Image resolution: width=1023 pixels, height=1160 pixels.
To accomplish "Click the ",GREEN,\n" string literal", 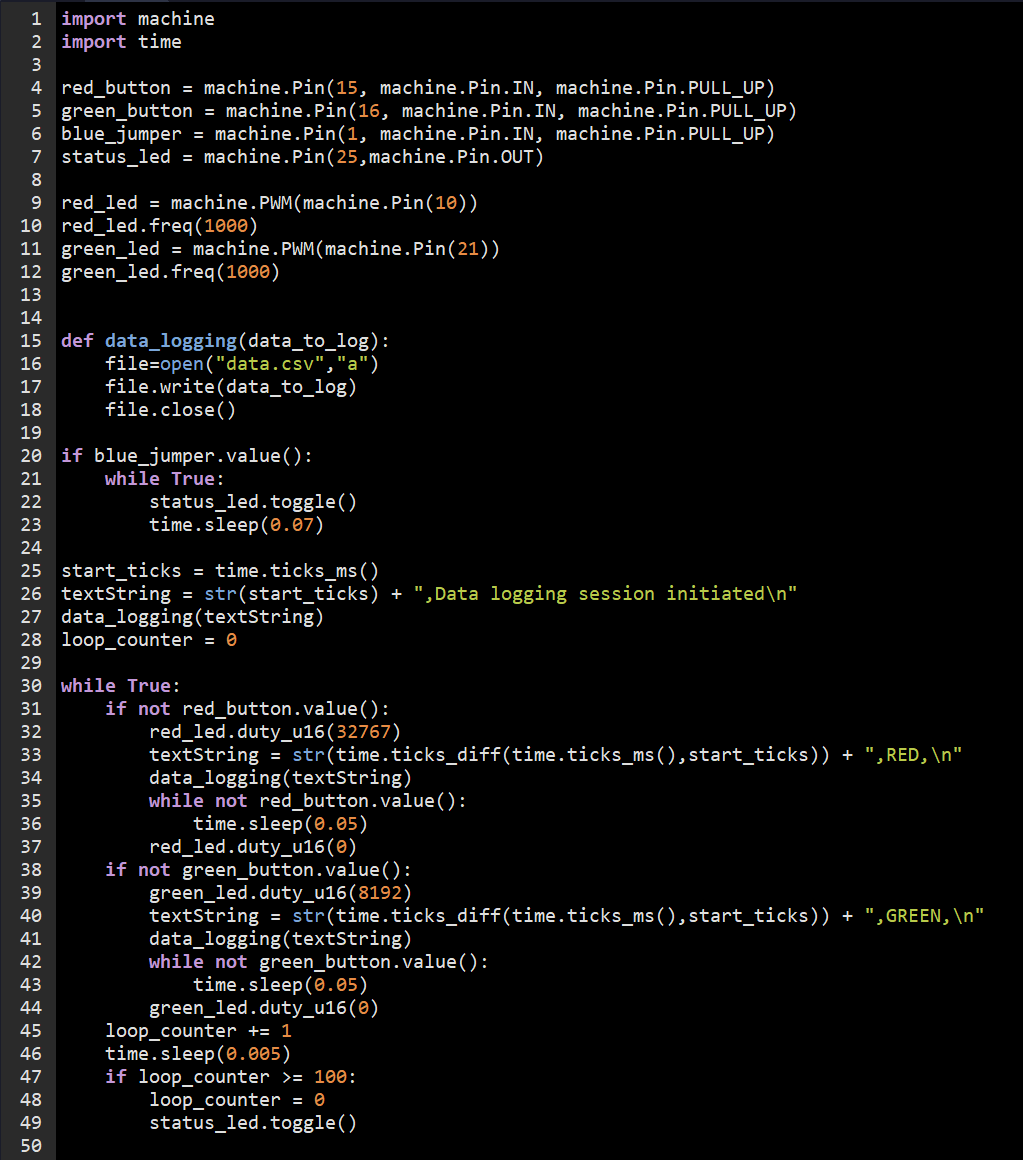I will tap(924, 915).
